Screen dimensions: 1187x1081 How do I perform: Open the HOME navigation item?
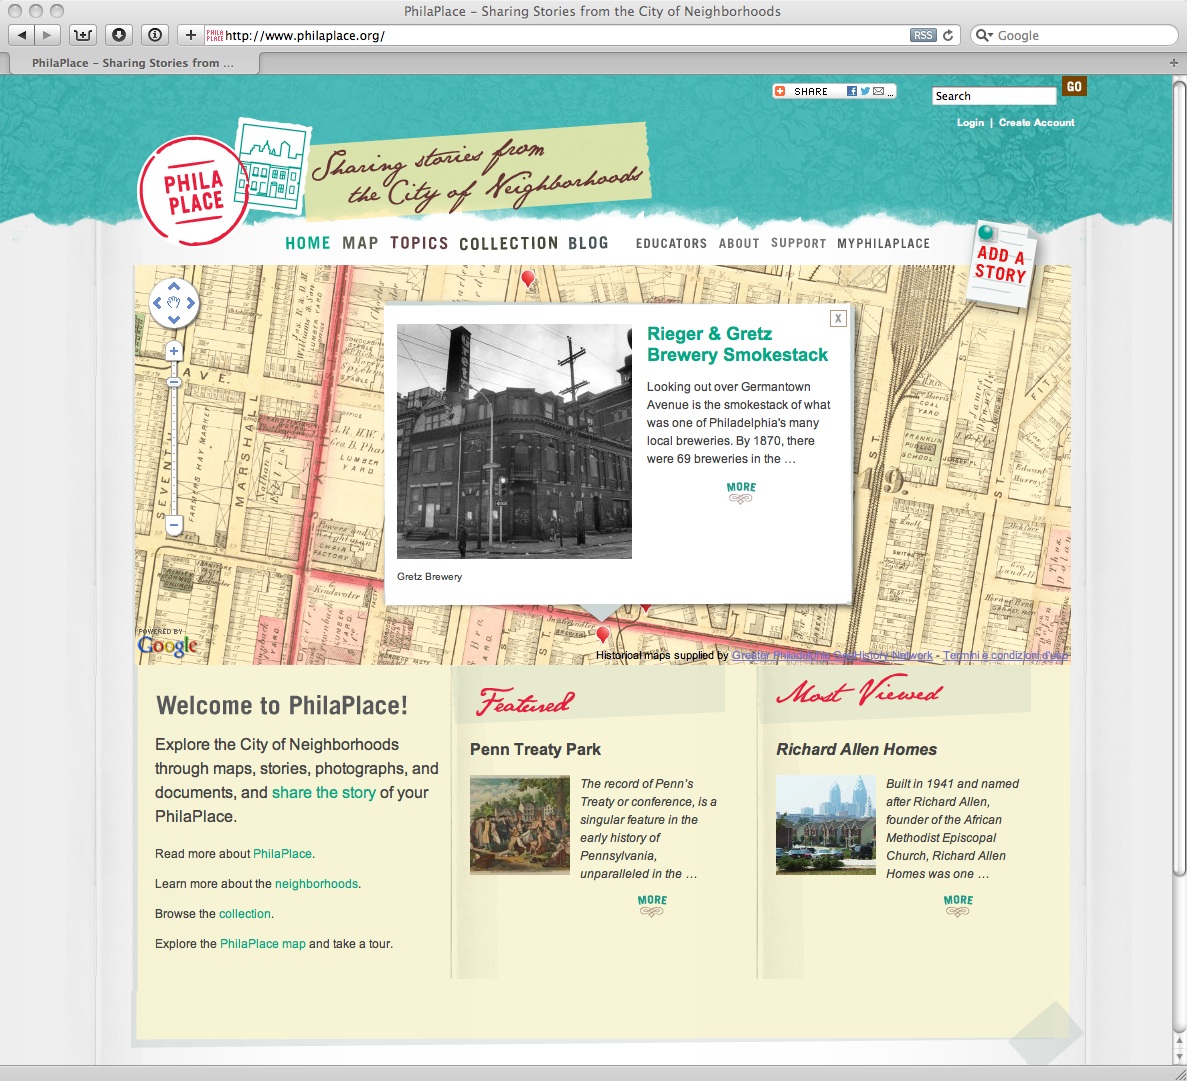tap(307, 243)
